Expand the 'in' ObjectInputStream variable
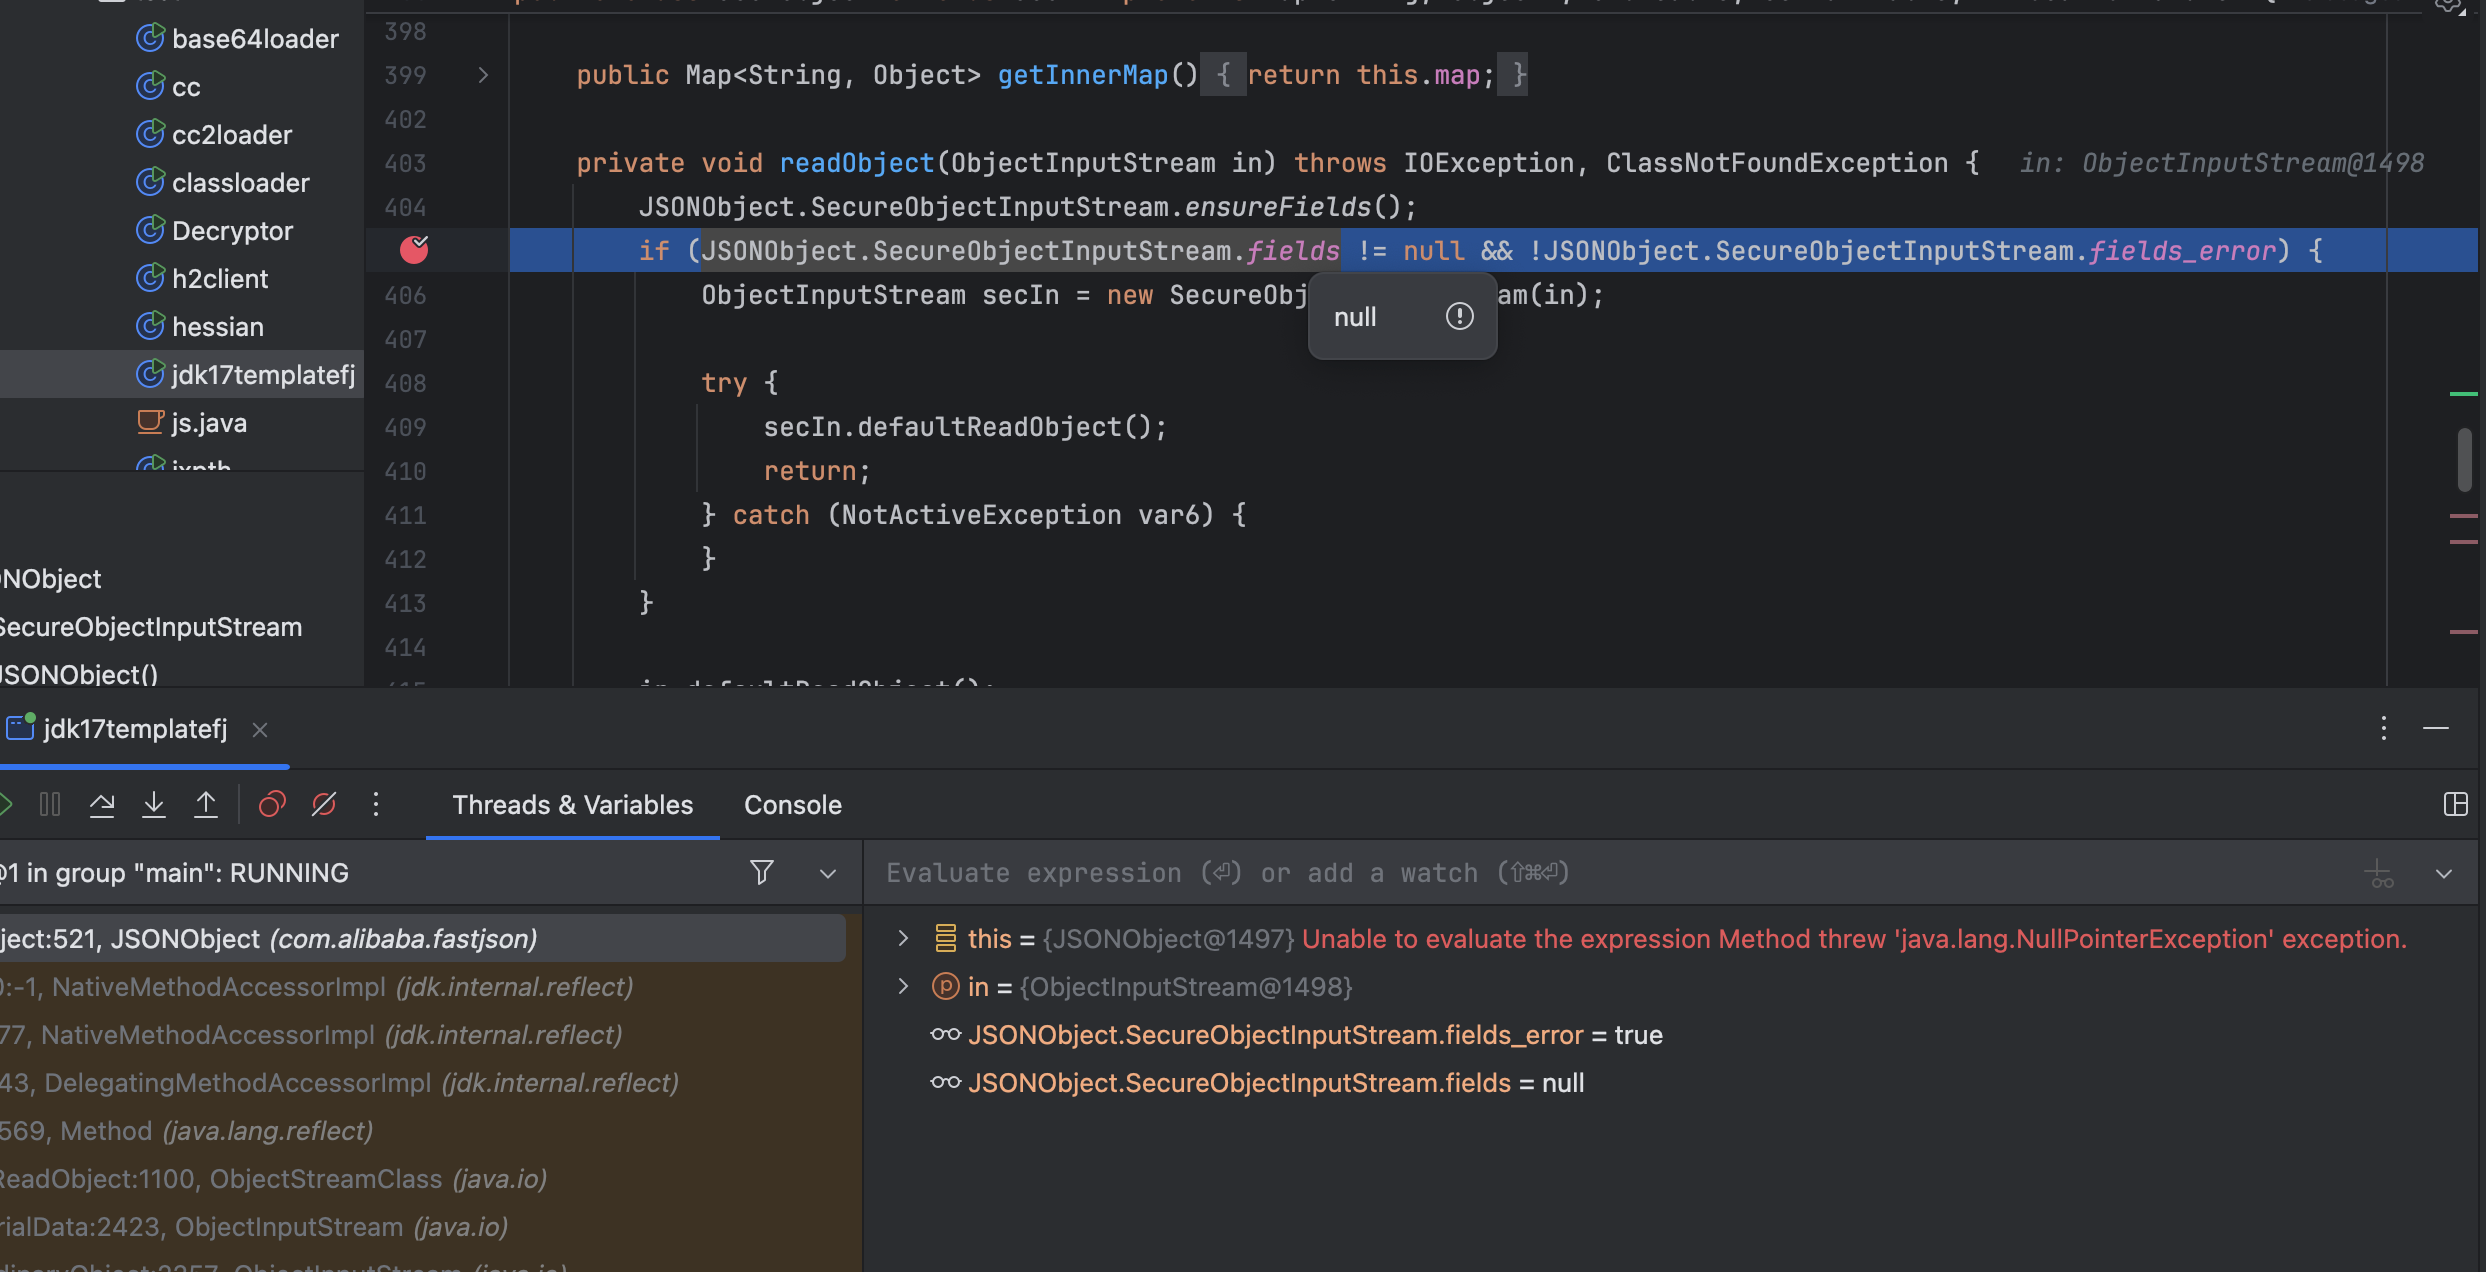The width and height of the screenshot is (2486, 1272). pyautogui.click(x=903, y=987)
